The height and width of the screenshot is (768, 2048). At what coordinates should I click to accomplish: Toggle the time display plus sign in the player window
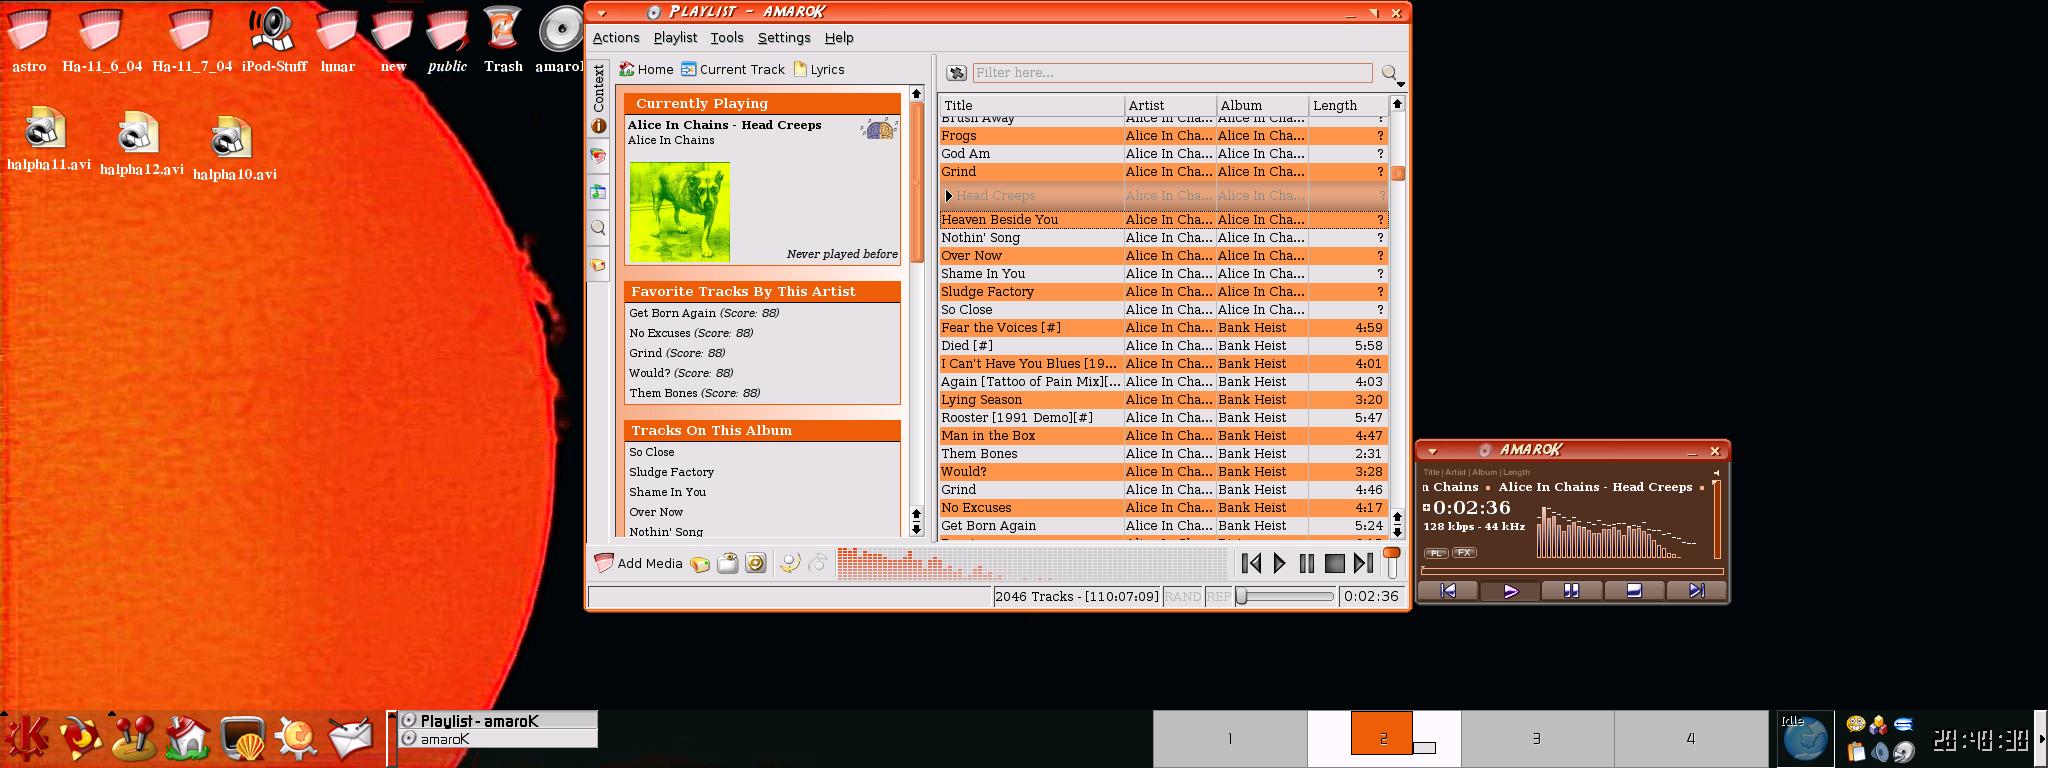click(1427, 507)
